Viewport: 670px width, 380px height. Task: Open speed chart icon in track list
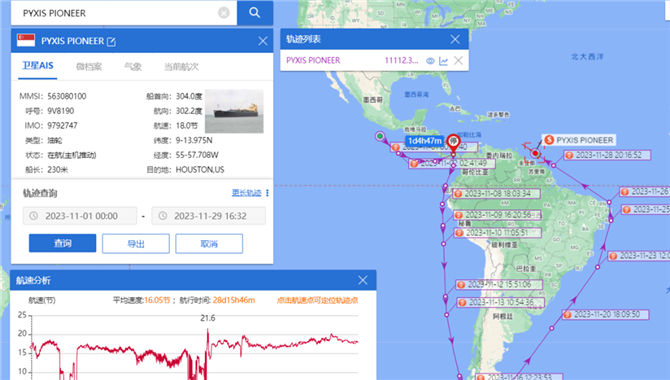tap(444, 61)
